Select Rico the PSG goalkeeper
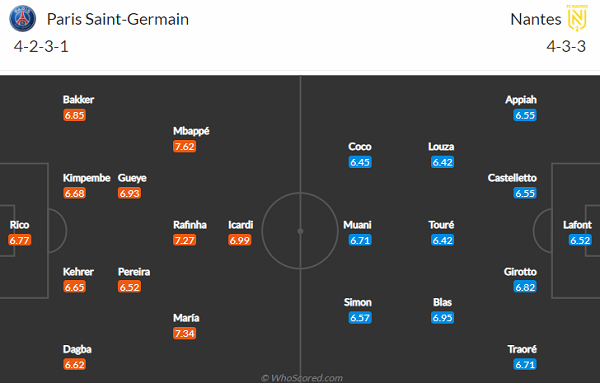 (20, 225)
